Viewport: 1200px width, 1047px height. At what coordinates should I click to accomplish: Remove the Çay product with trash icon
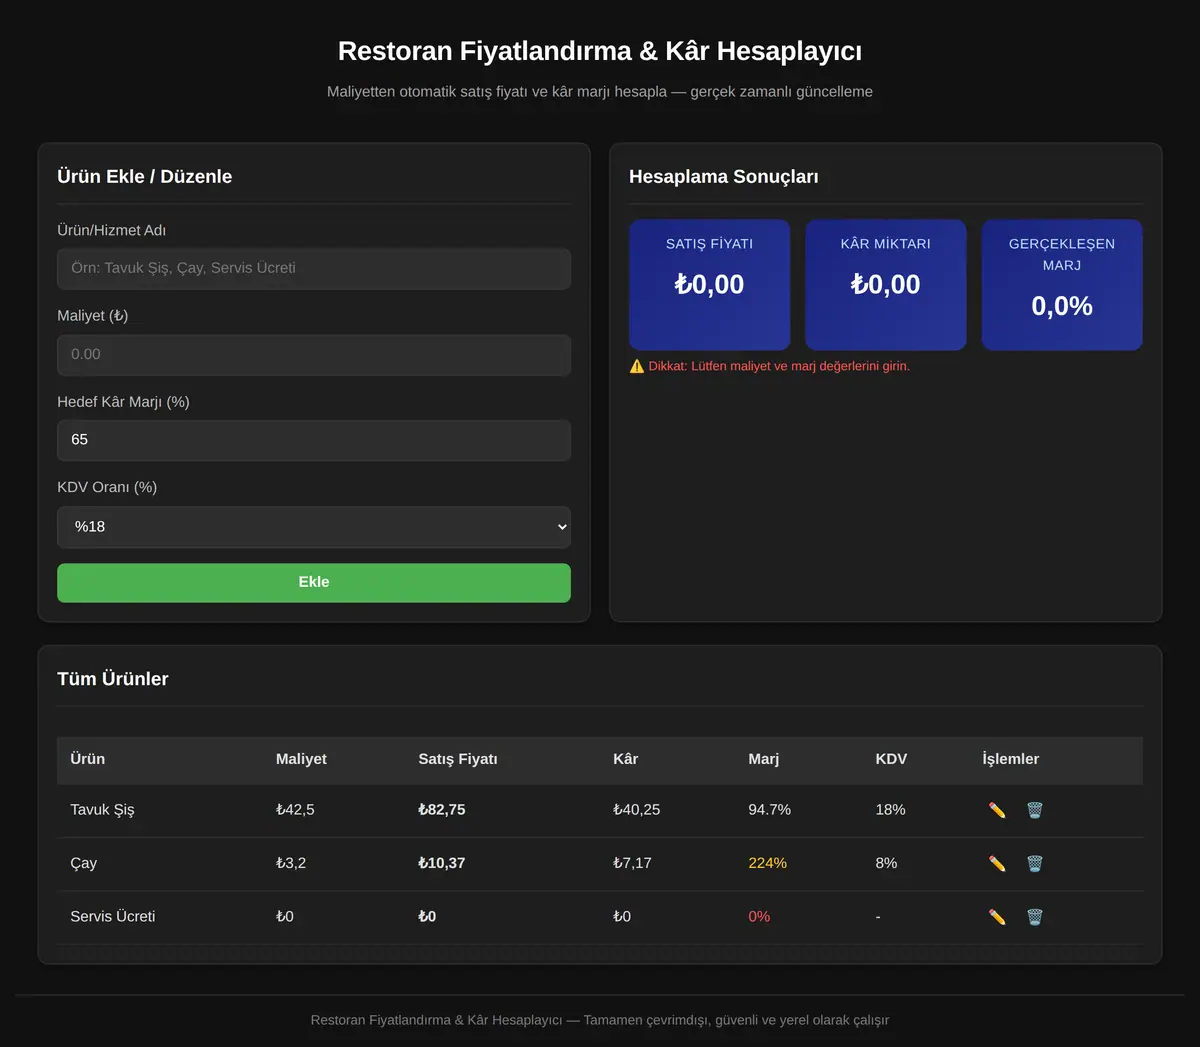1035,863
